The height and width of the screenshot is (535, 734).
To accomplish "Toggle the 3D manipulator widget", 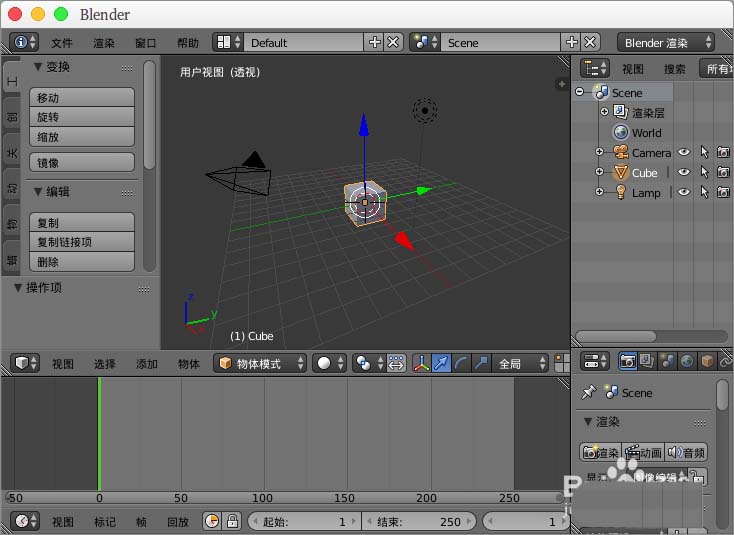I will (x=421, y=363).
